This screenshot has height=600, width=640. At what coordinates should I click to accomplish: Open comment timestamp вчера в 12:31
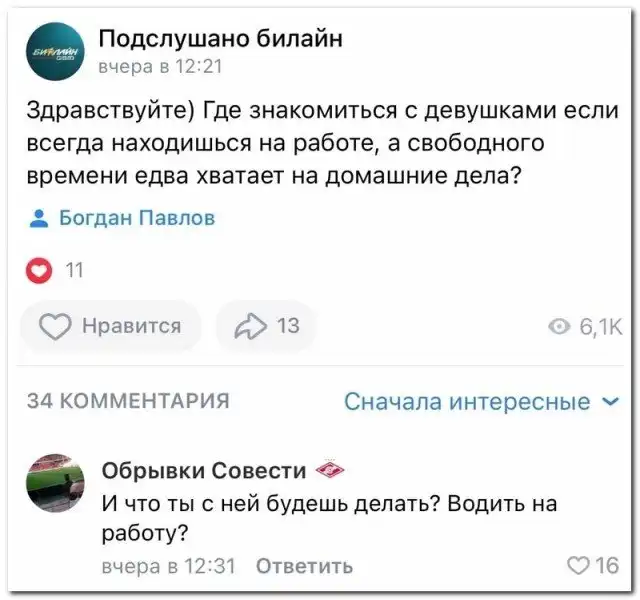[x=169, y=566]
